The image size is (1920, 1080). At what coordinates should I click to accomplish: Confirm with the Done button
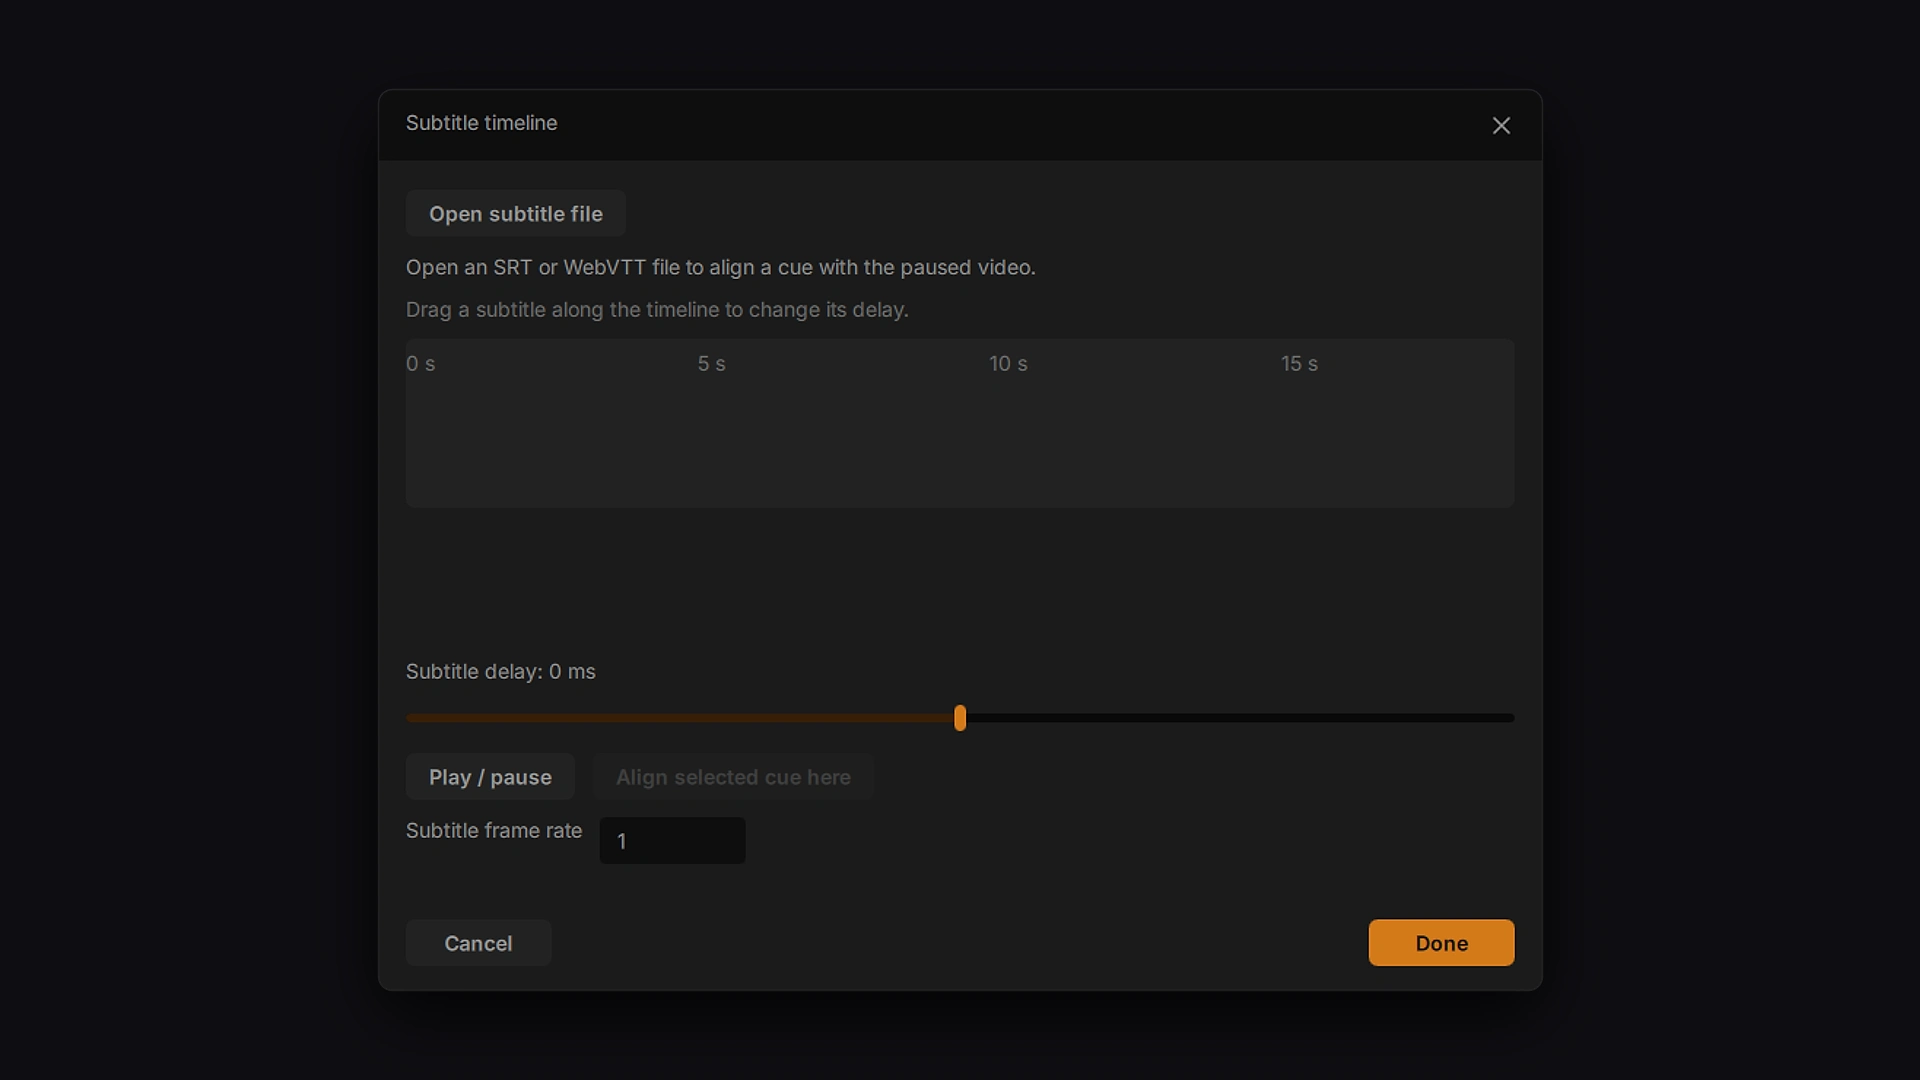point(1441,943)
